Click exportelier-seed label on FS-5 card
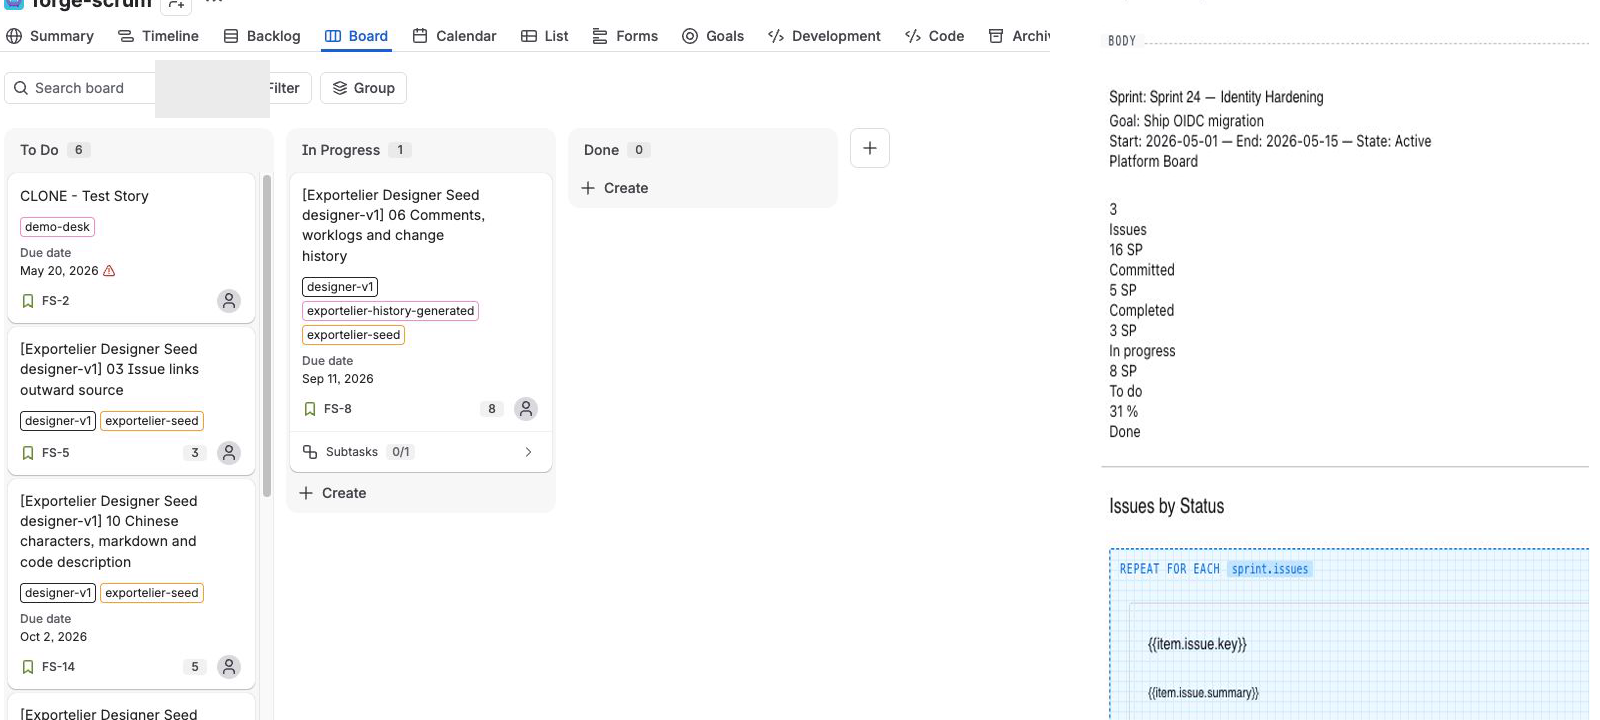Screen dimensions: 1600x720 point(152,421)
